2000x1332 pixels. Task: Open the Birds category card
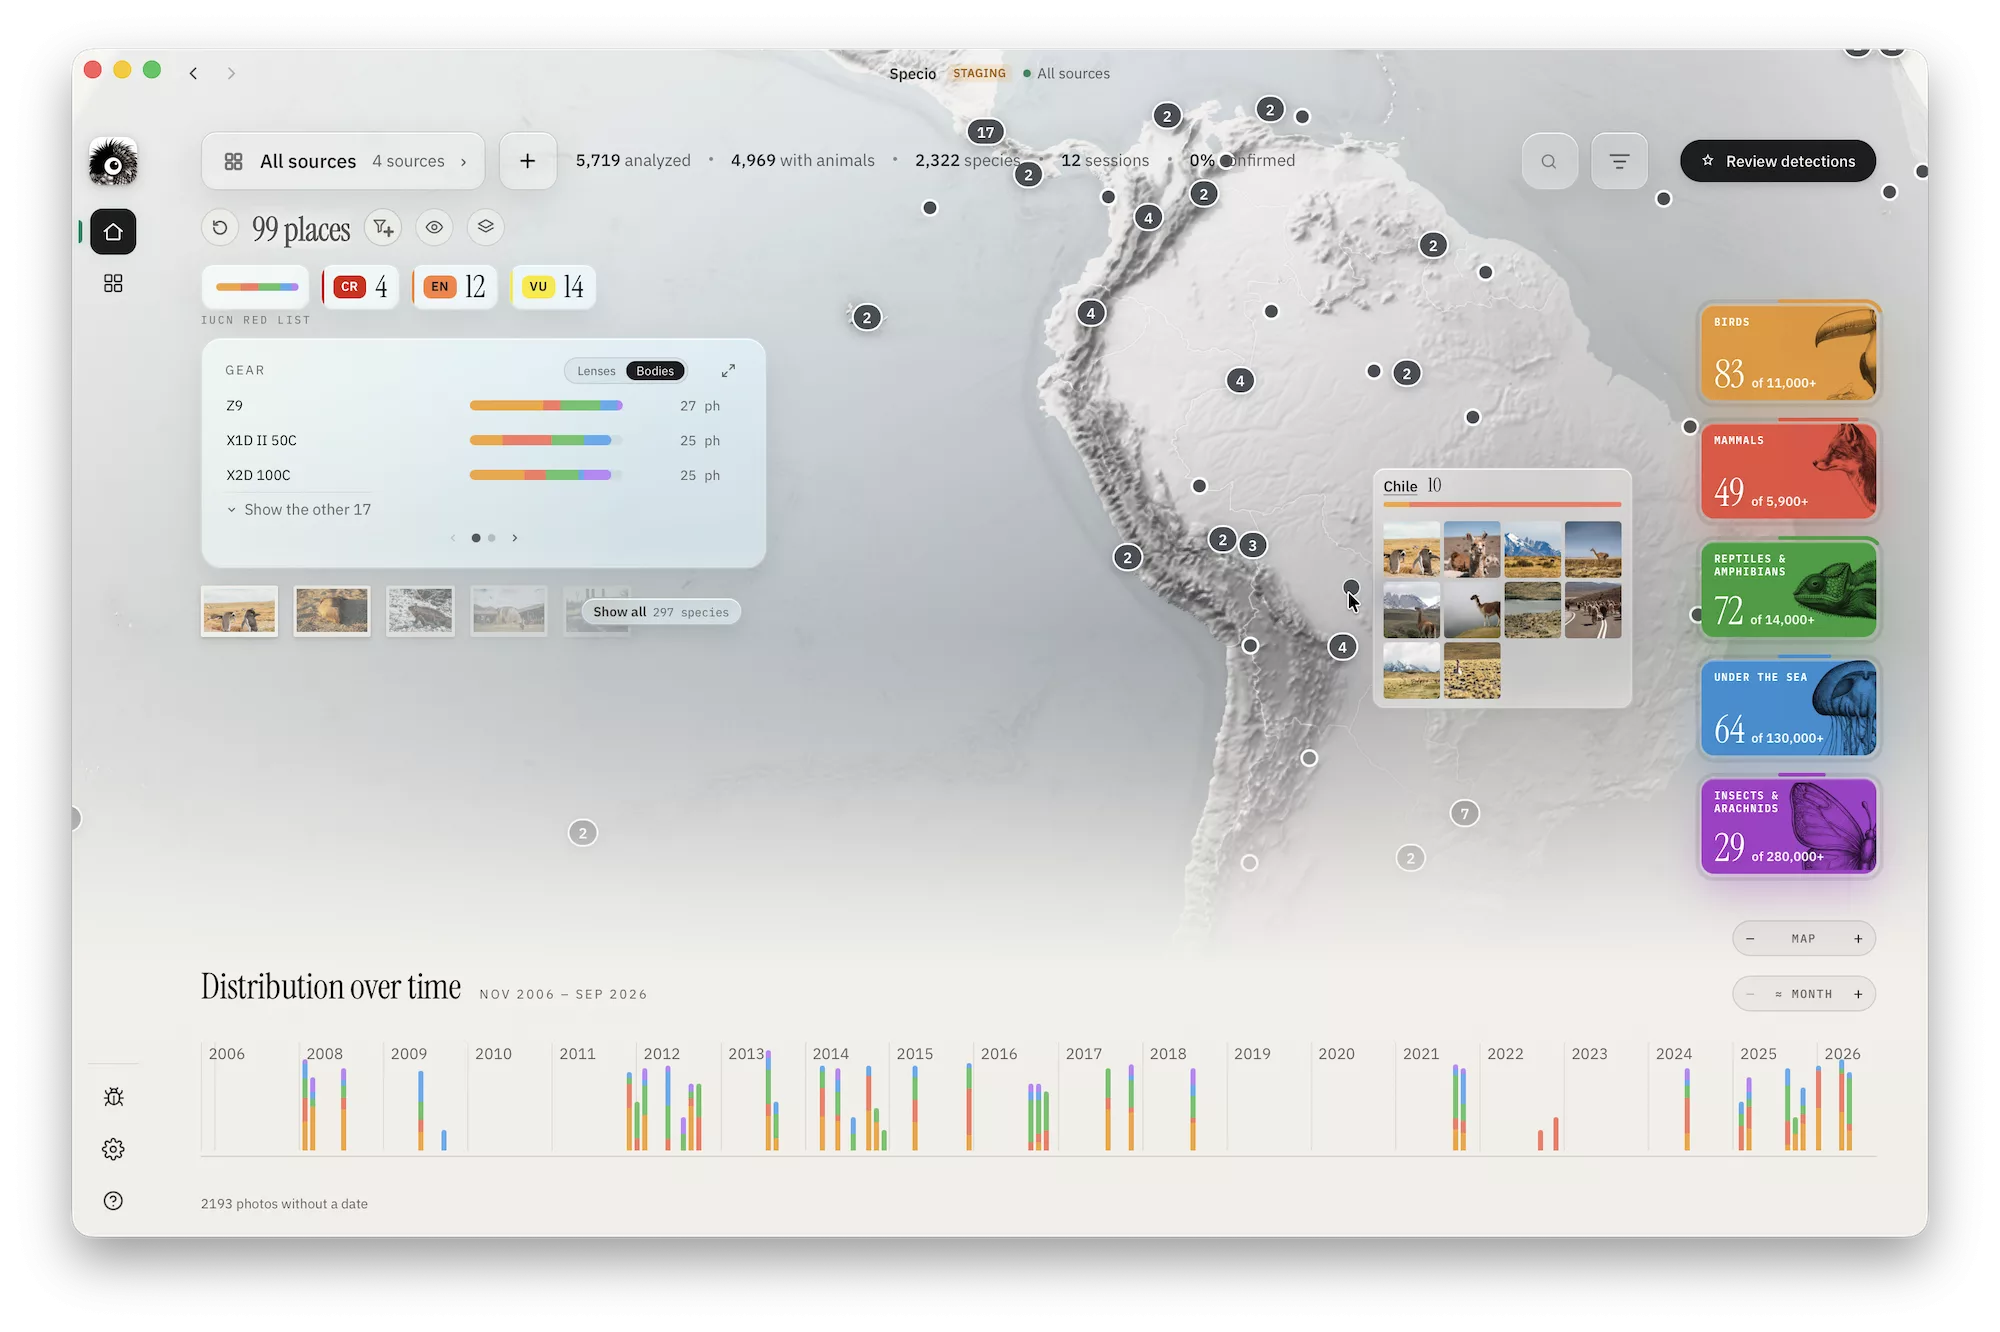[x=1788, y=353]
